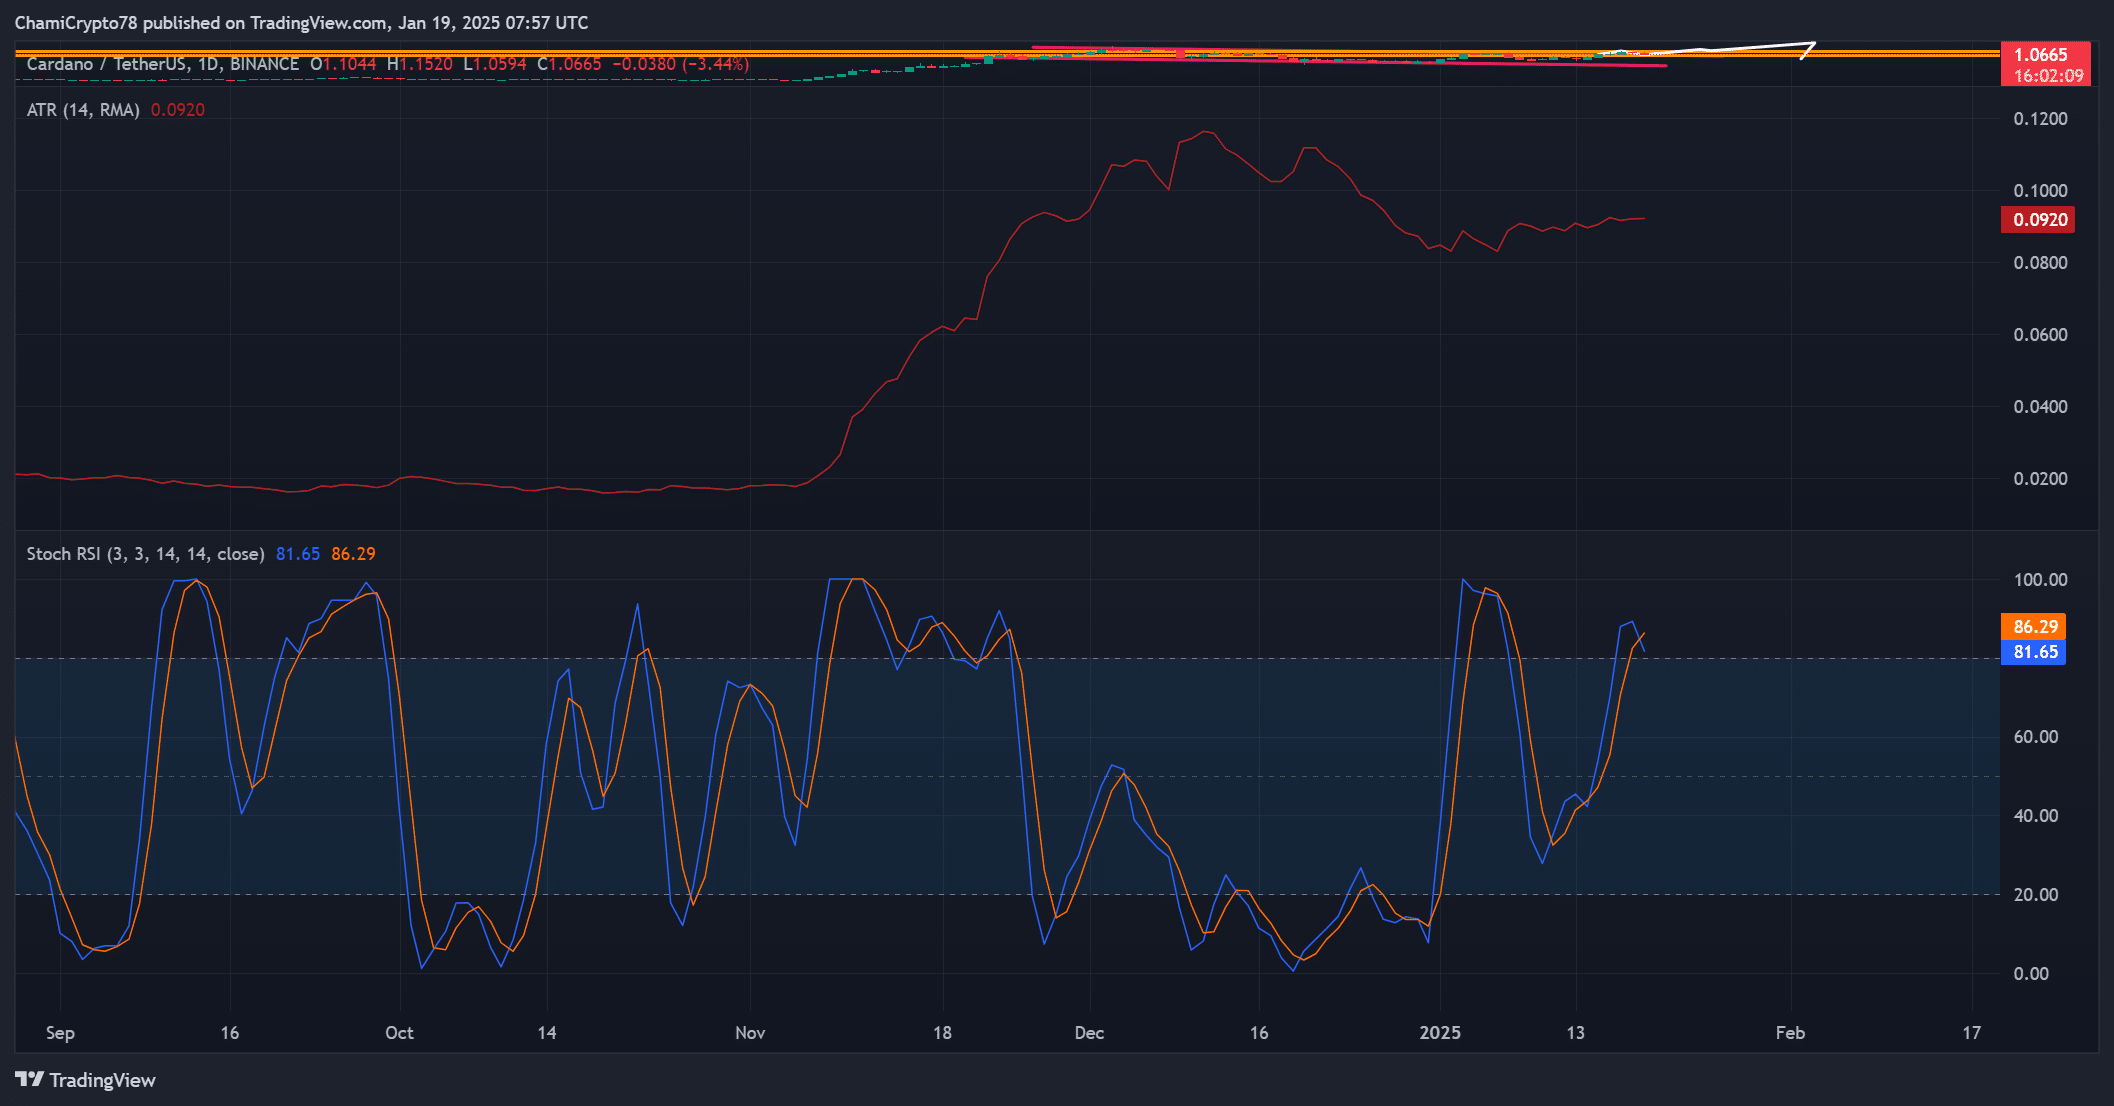Click the TradingView logo icon
This screenshot has height=1106, width=2114.
pos(29,1079)
